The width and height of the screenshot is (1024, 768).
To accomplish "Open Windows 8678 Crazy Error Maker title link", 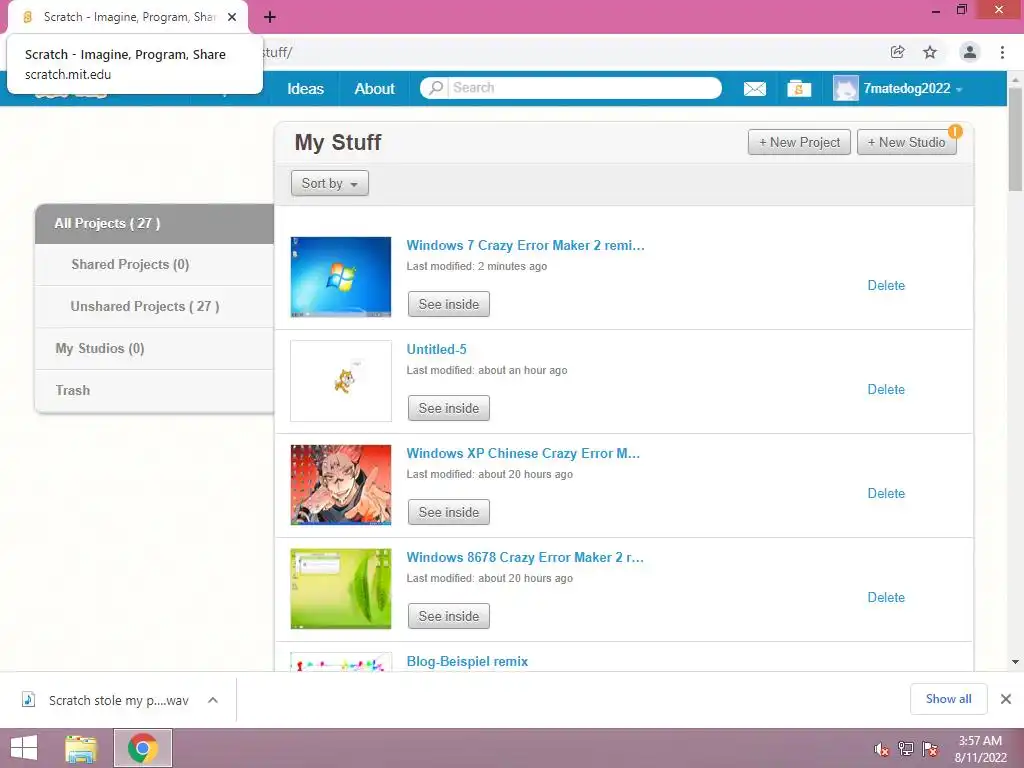I will (x=525, y=557).
